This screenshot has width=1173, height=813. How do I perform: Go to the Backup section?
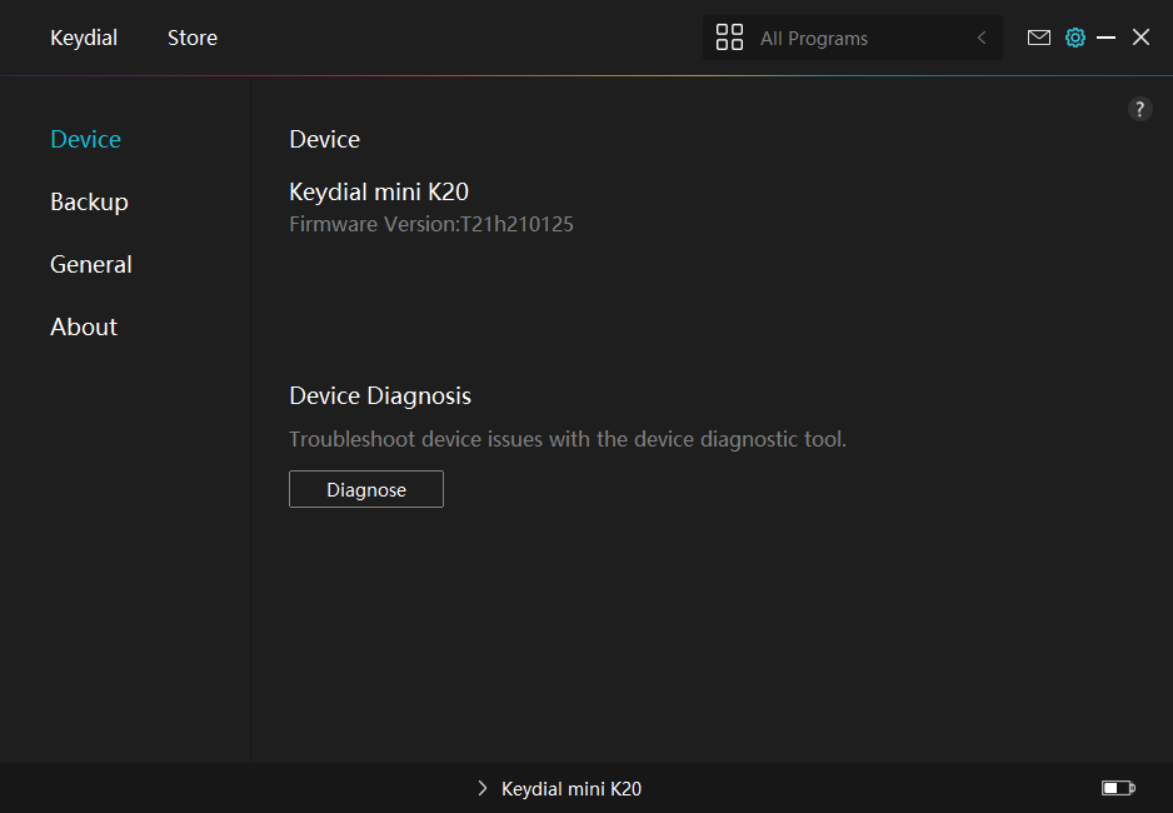coord(89,202)
